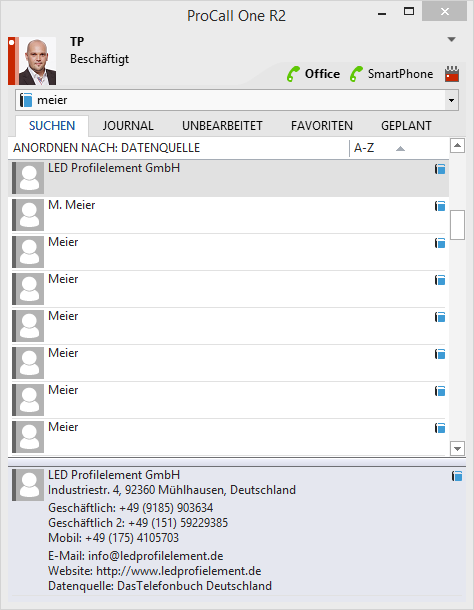Click the green SmartPhone line icon
Image resolution: width=474 pixels, height=610 pixels.
pos(356,74)
